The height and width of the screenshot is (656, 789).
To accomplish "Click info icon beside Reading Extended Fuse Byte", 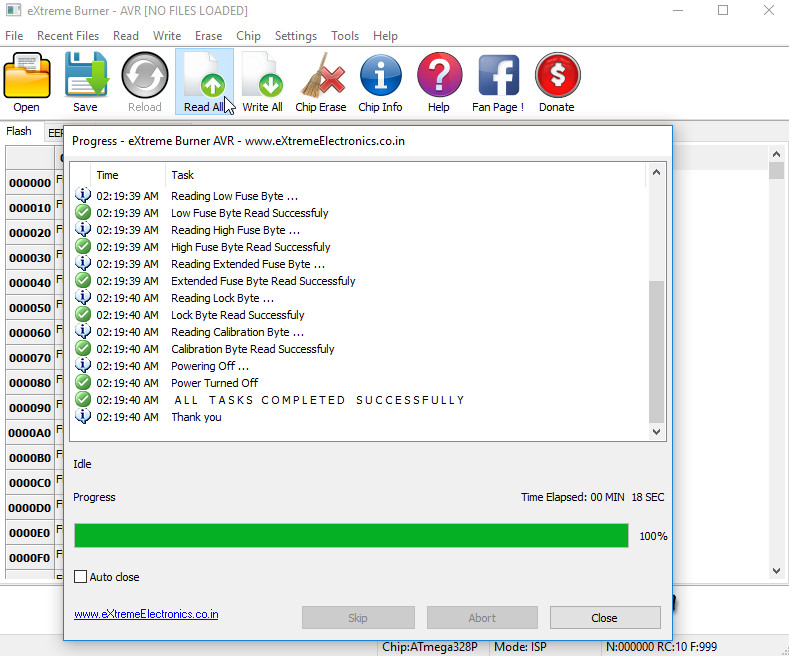I will tap(83, 263).
